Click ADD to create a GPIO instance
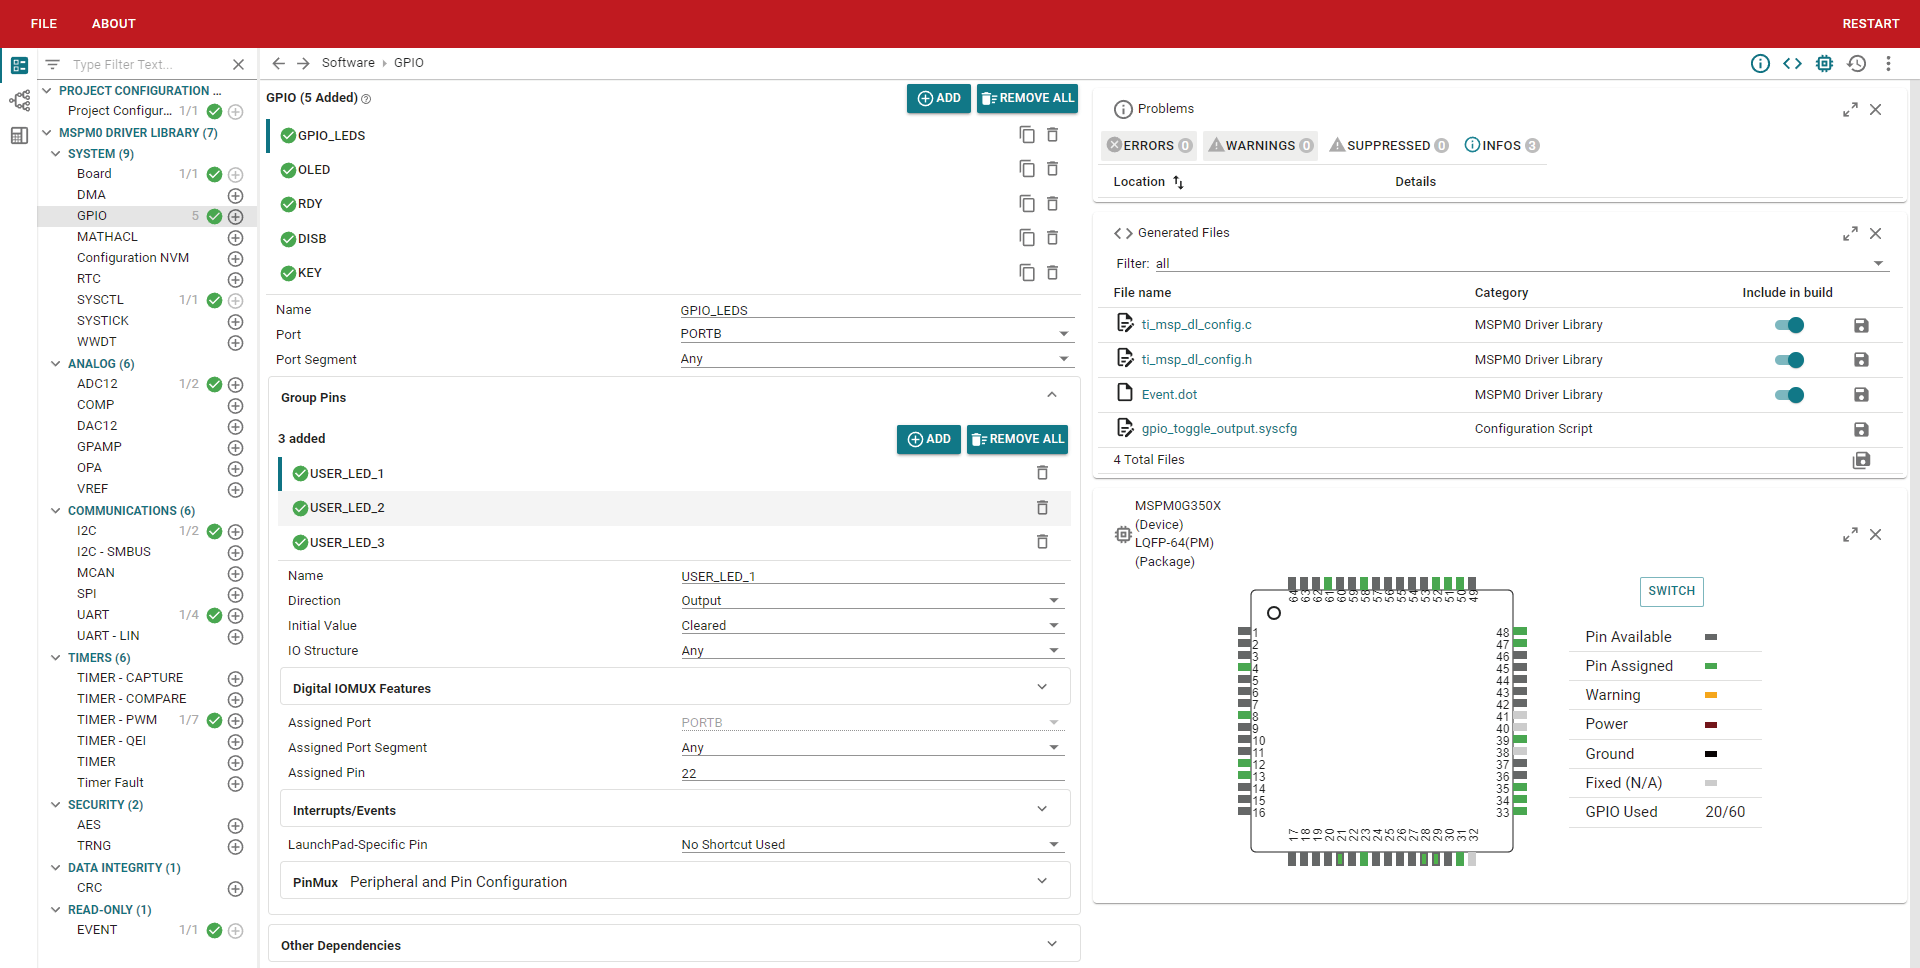 coord(939,98)
